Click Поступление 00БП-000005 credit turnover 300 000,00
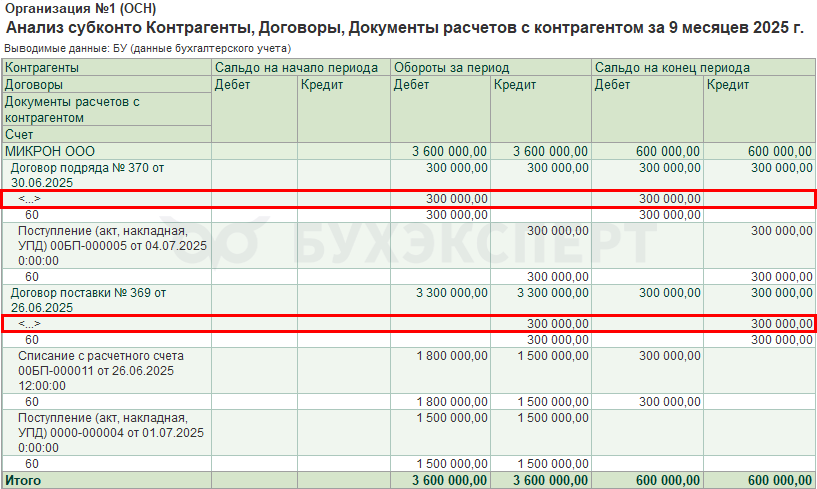Image resolution: width=817 pixels, height=489 pixels. [558, 230]
